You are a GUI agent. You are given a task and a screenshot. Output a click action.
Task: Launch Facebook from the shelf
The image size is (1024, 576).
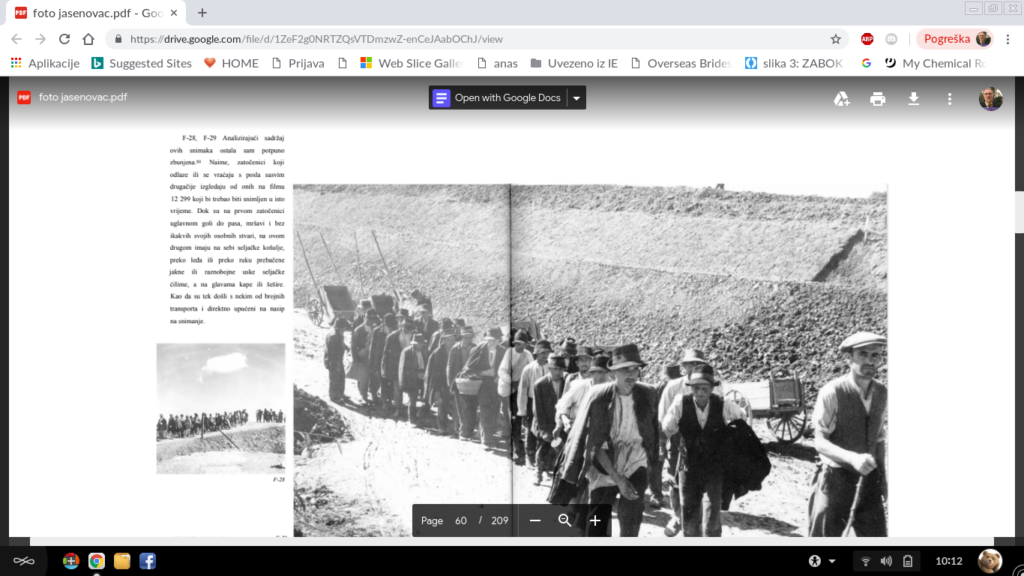[147, 561]
